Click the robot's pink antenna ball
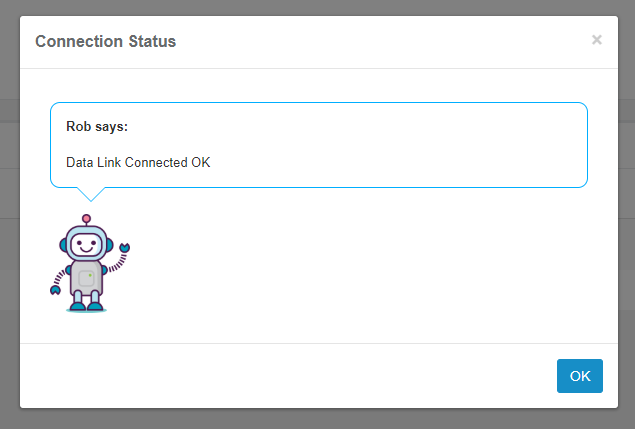Screen dimensions: 635x429 point(86,219)
